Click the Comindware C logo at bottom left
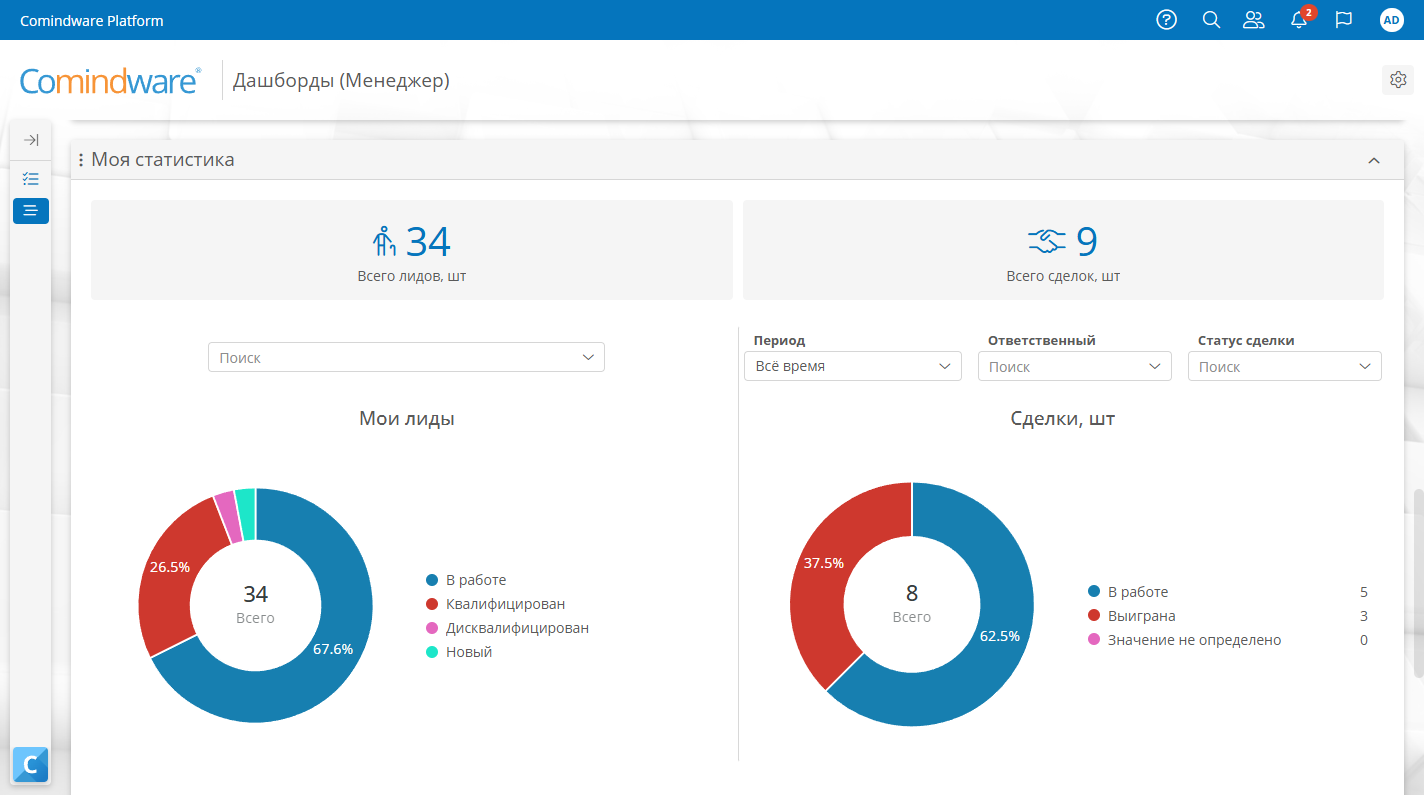 point(30,765)
